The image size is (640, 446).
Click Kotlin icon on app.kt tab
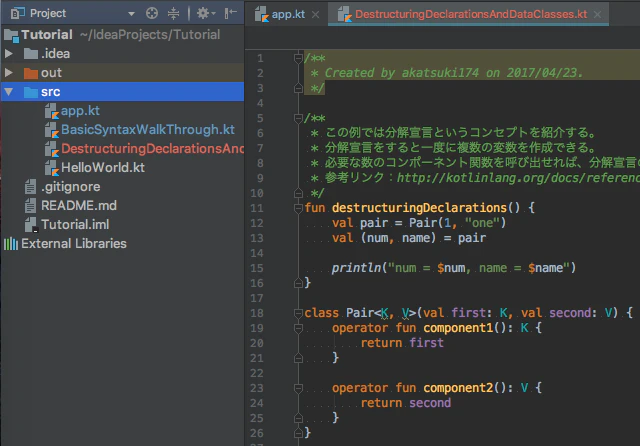(262, 14)
